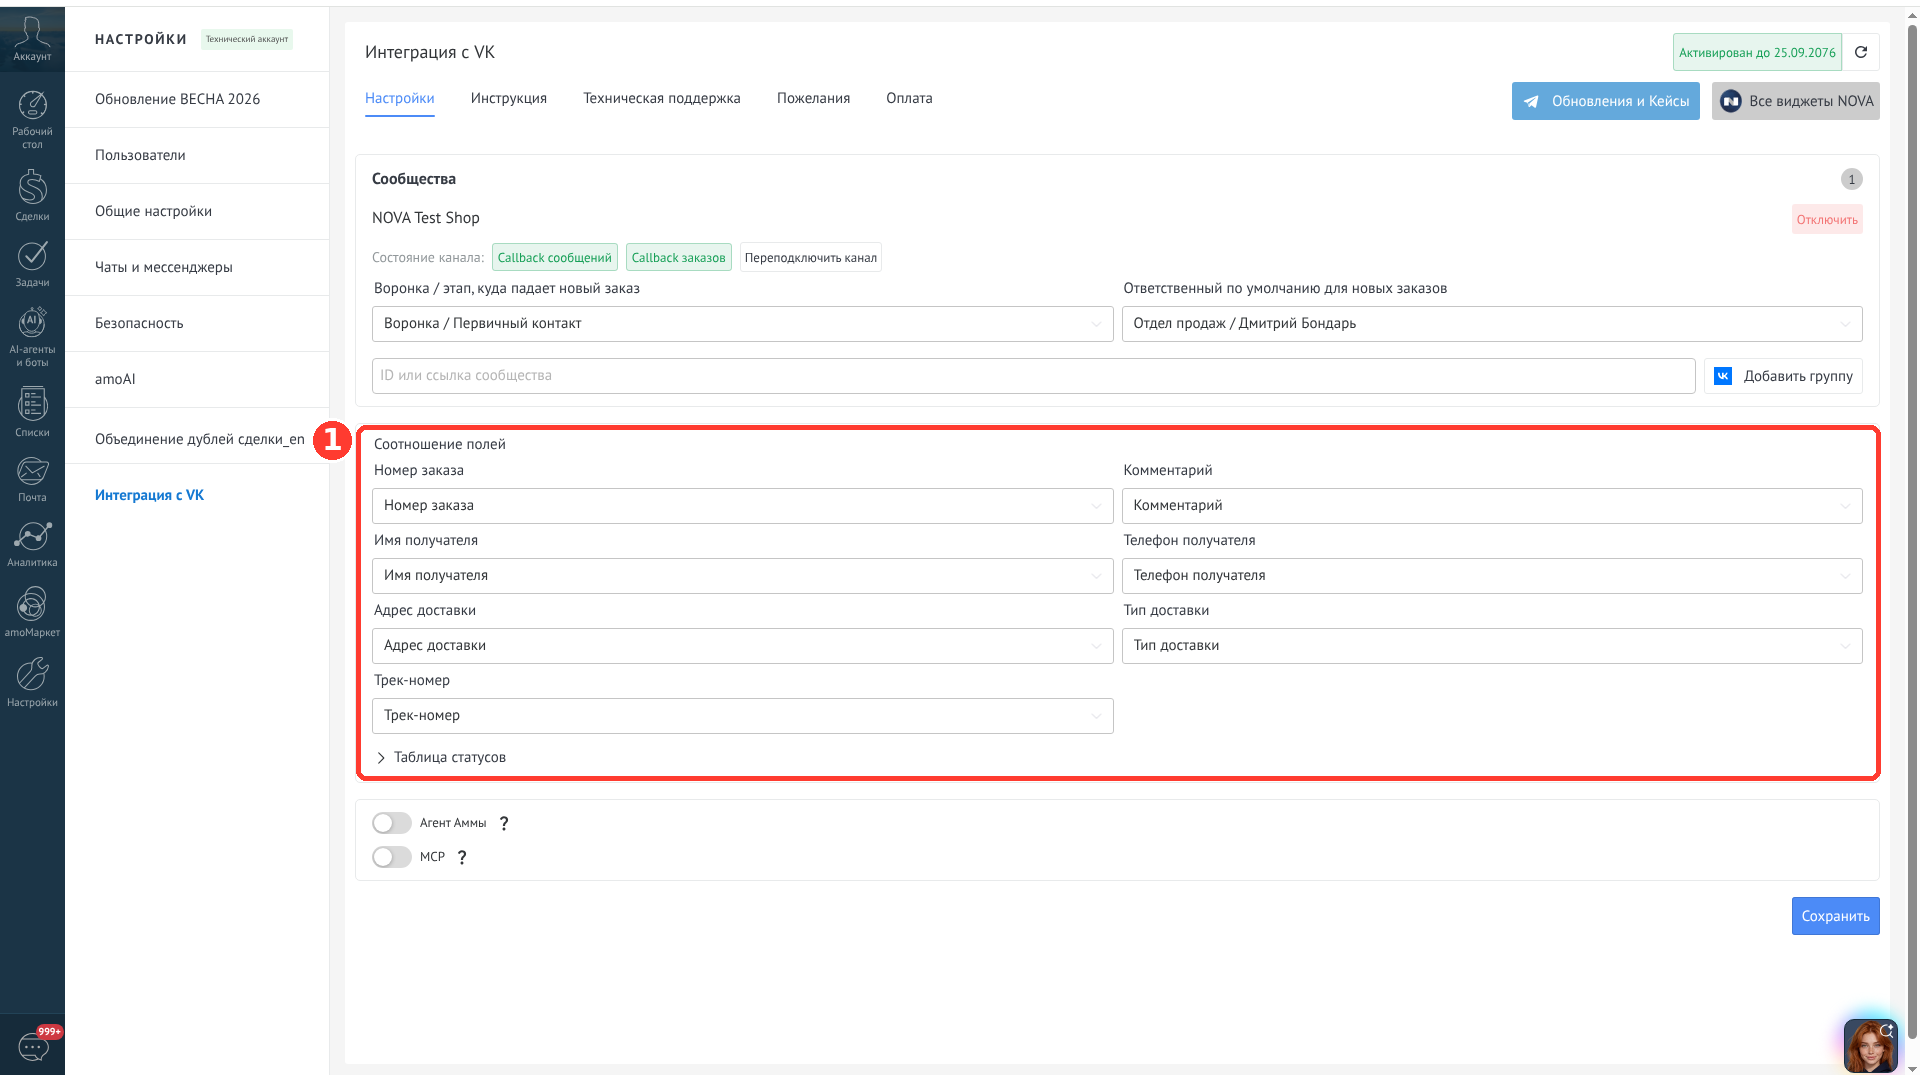Open the Рабочий стол dashboard icon
This screenshot has width=1920, height=1075.
(x=32, y=118)
